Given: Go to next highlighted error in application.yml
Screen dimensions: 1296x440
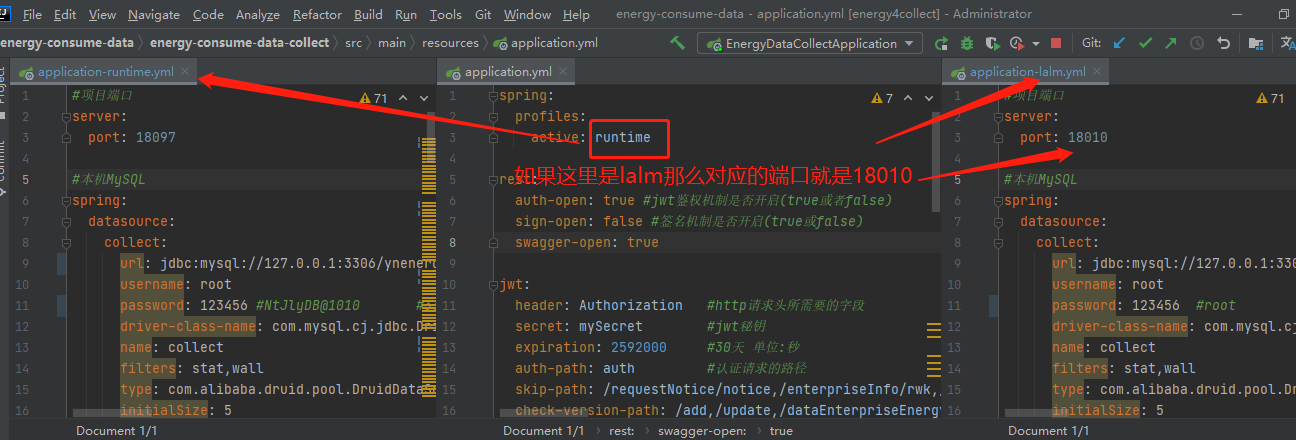Looking at the screenshot, I should coord(927,98).
